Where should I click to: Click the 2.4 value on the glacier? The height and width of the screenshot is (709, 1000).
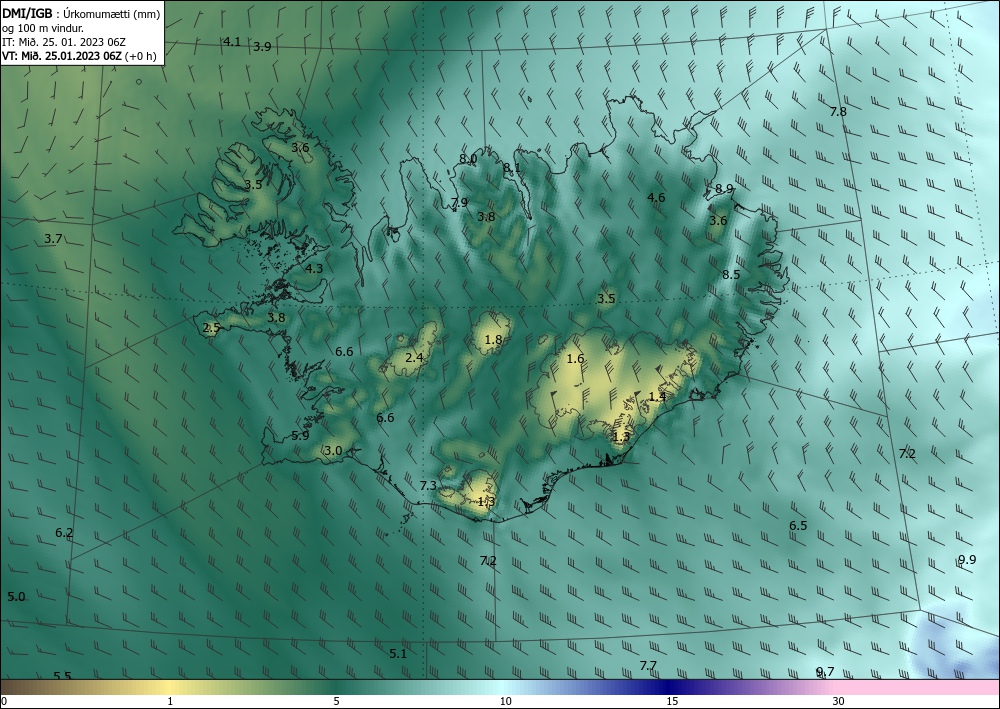coord(414,357)
